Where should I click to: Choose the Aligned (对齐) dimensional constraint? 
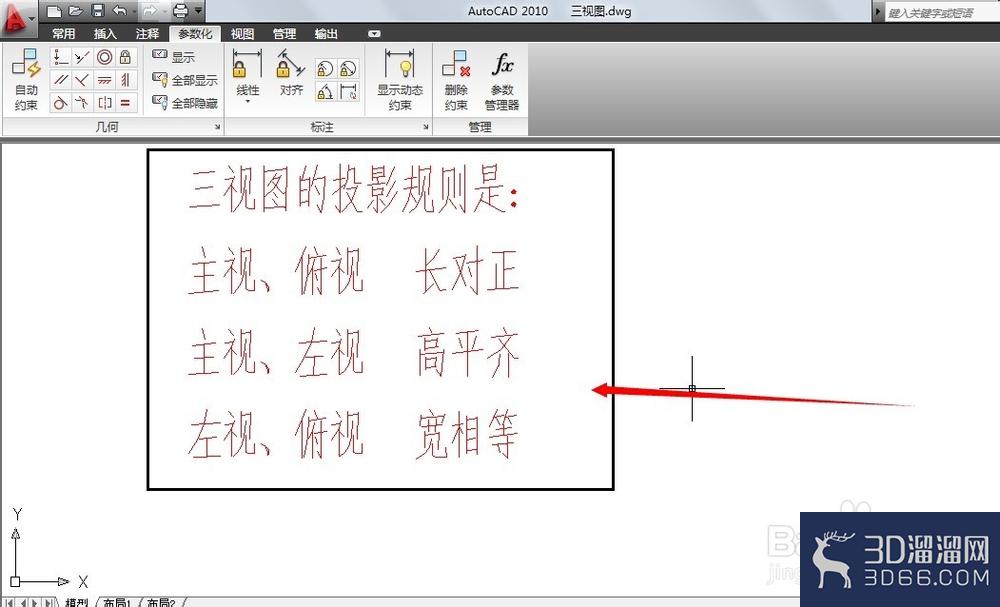pyautogui.click(x=291, y=72)
